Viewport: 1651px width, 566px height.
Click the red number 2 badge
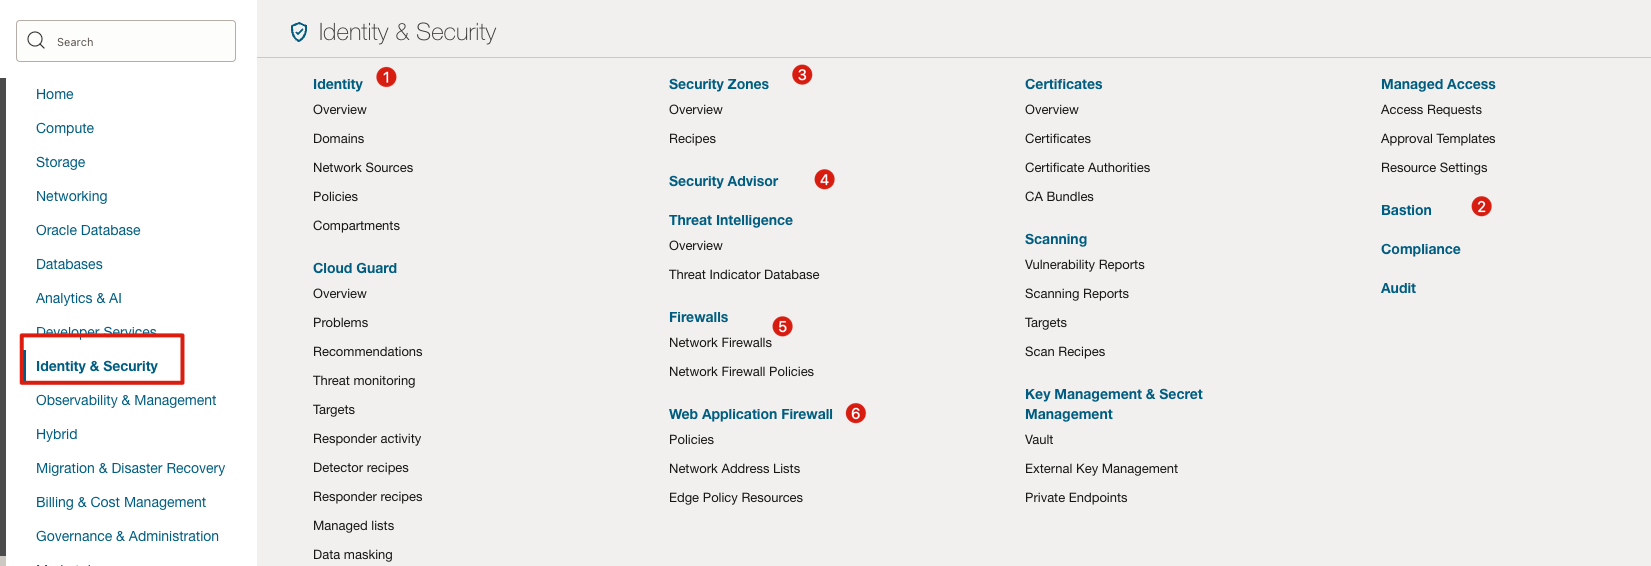[1482, 207]
